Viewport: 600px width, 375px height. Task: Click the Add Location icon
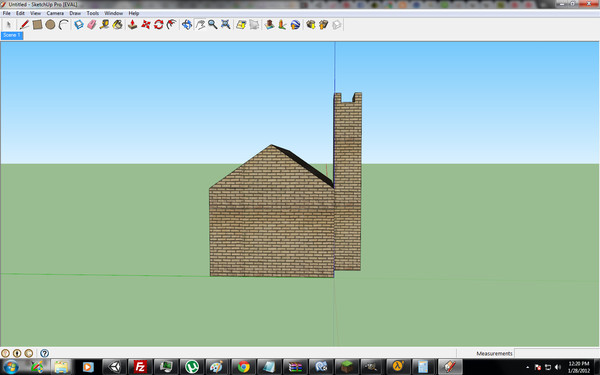pos(241,25)
